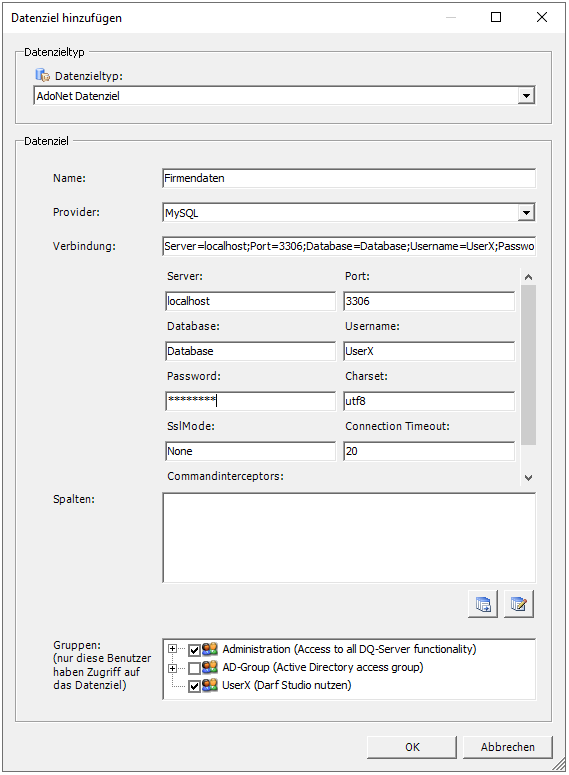Uncheck the Administration group checkbox

194,650
